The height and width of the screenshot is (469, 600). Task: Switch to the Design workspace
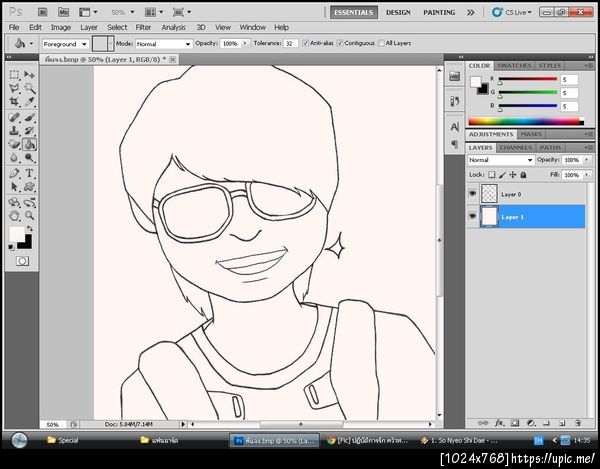tap(398, 12)
